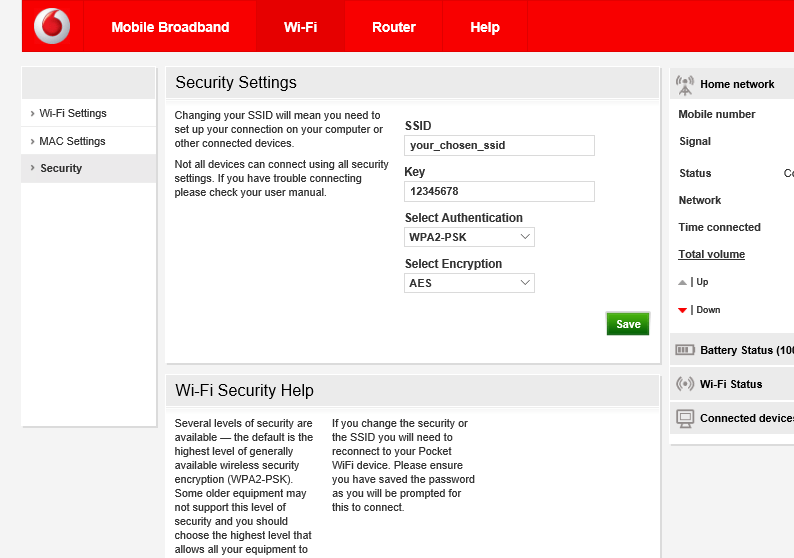The height and width of the screenshot is (558, 794).
Task: Click the red Down arrow icon
Action: click(683, 310)
